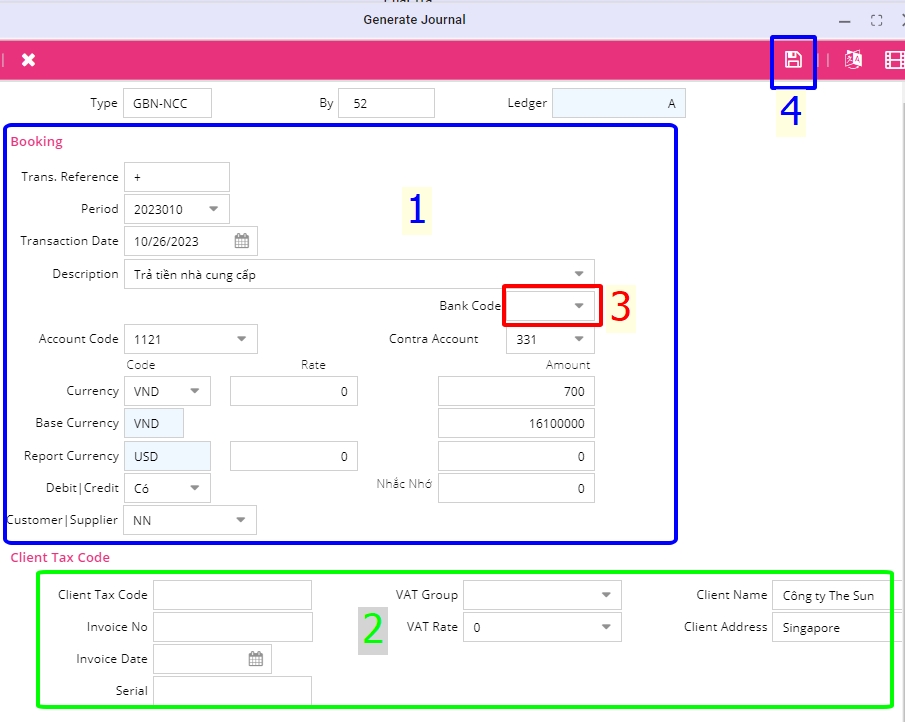The image size is (905, 722).
Task: Click the Trans. Reference input field
Action: tap(177, 177)
